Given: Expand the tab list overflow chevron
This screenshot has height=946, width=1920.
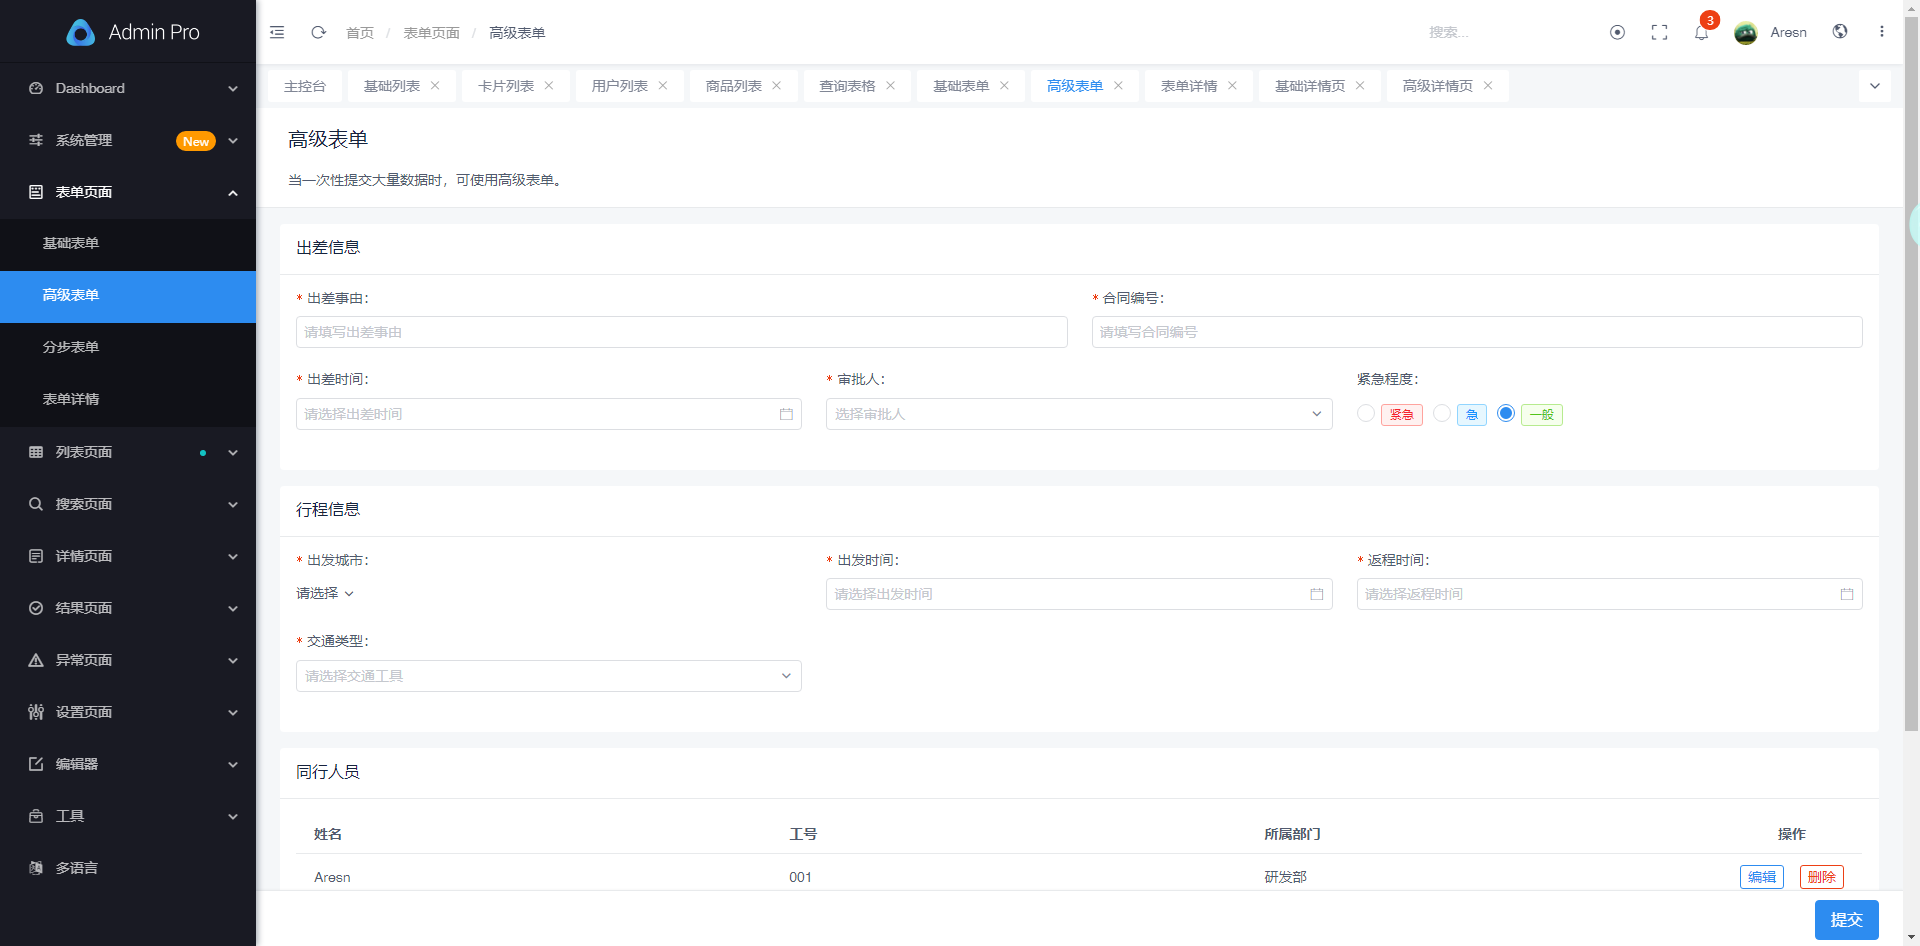Looking at the screenshot, I should pos(1875,86).
